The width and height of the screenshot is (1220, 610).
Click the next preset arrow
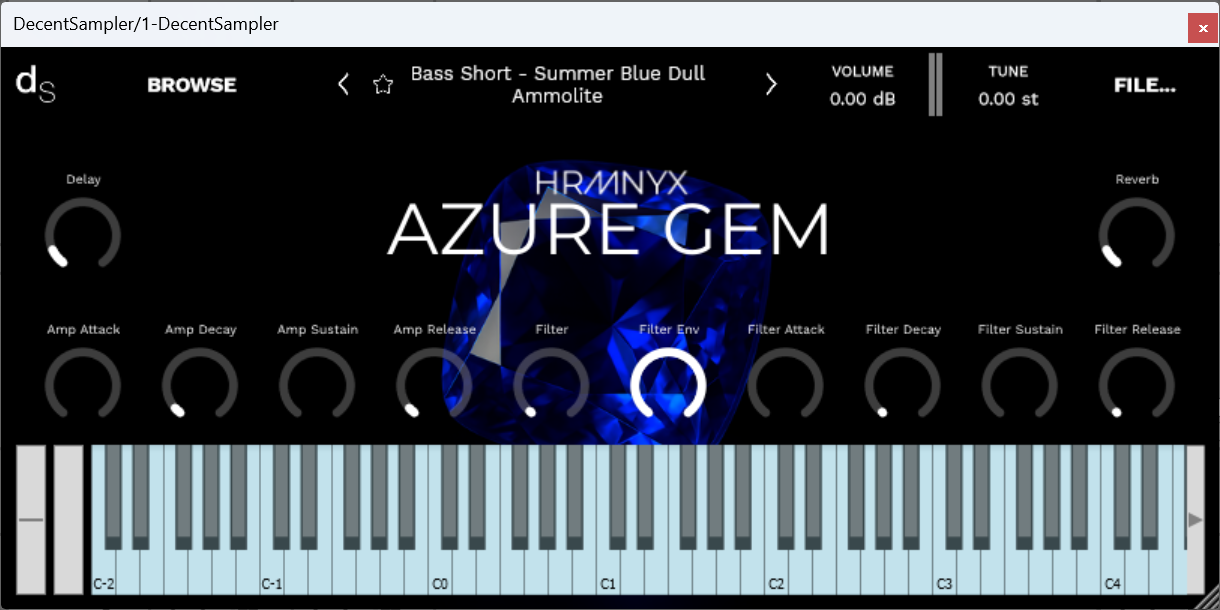[771, 84]
